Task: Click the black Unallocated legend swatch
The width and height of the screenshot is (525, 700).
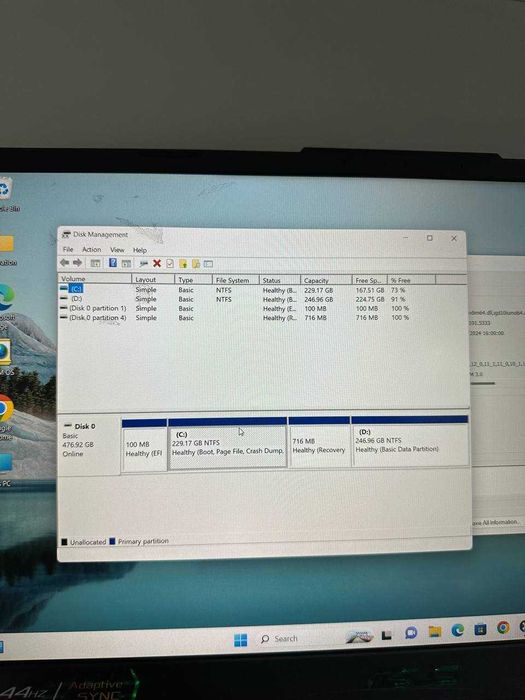Action: pyautogui.click(x=64, y=542)
